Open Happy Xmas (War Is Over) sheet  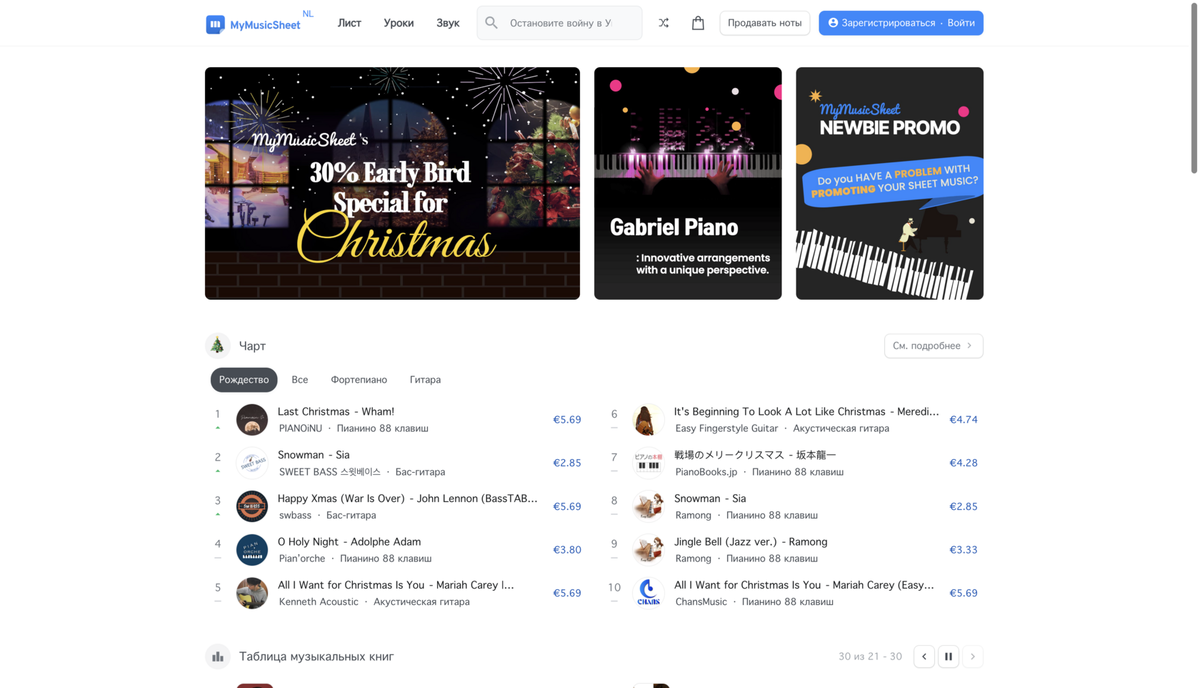pos(408,498)
